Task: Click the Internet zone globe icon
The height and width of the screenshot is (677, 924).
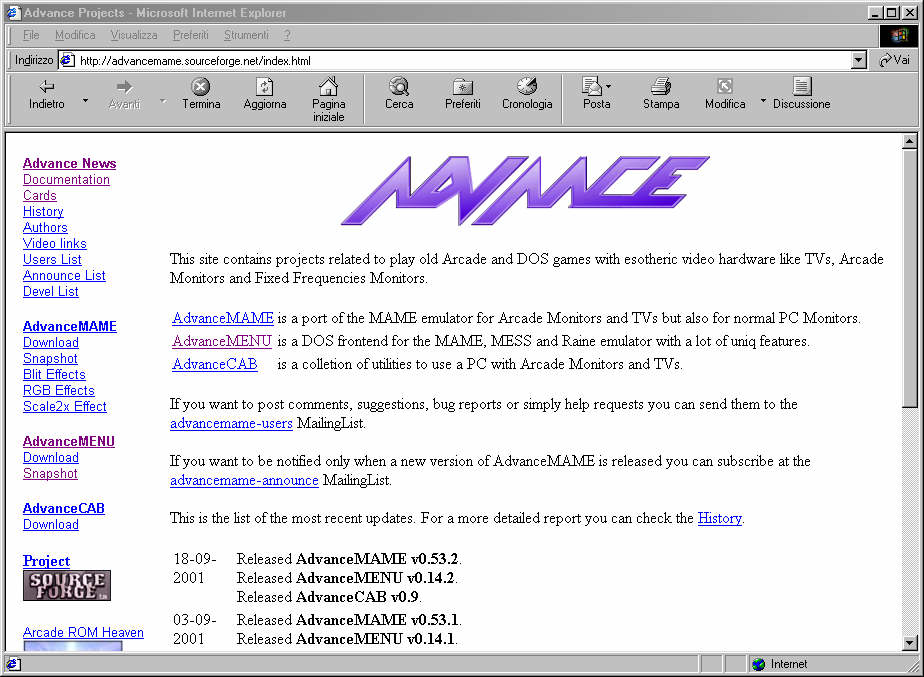Action: tap(759, 664)
